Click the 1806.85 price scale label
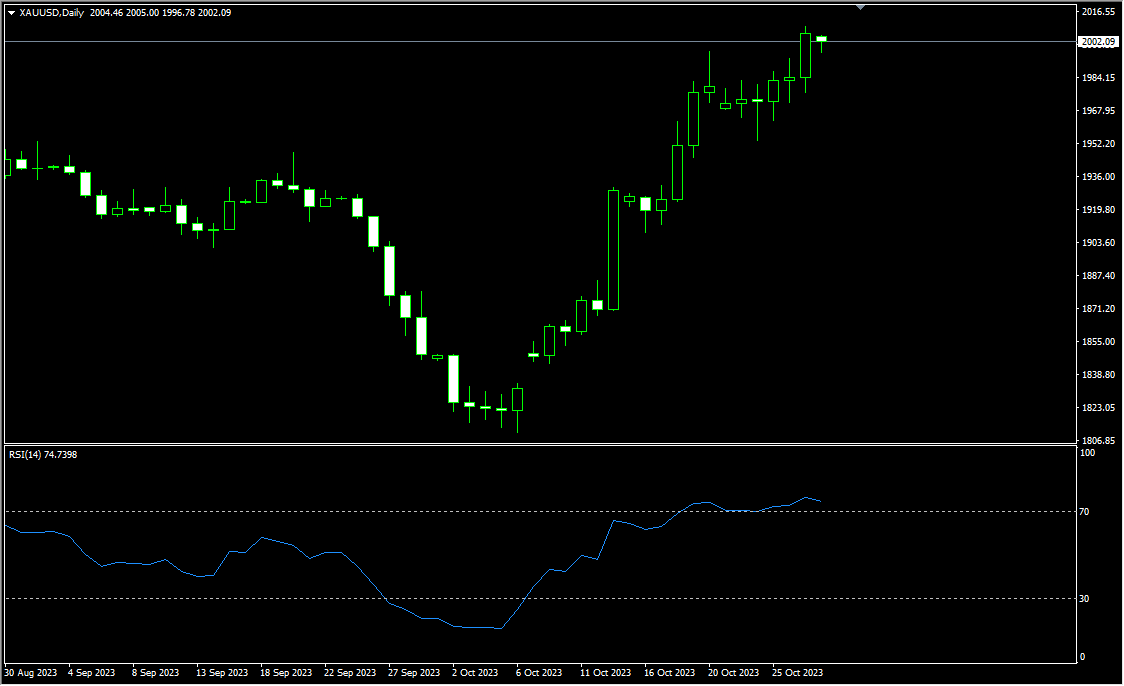The width and height of the screenshot is (1124, 686). [x=1097, y=441]
